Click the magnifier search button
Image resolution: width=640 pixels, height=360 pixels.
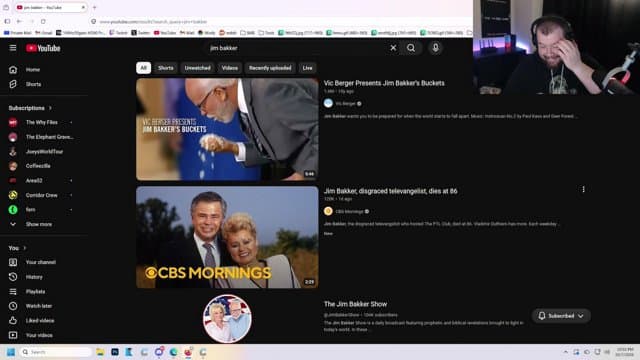[411, 48]
